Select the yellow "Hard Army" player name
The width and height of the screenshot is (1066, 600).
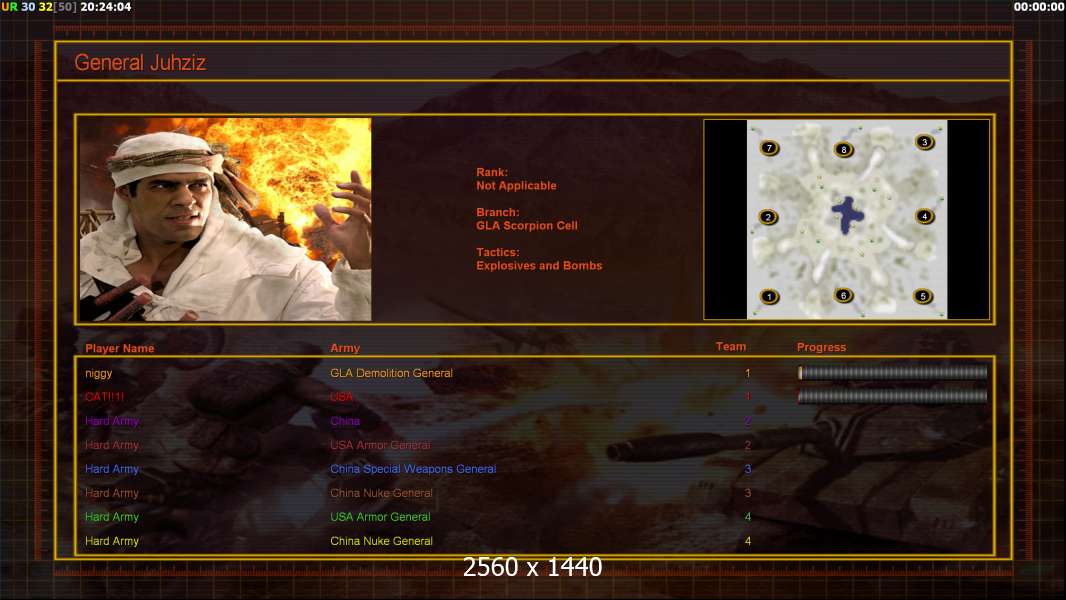pos(111,542)
